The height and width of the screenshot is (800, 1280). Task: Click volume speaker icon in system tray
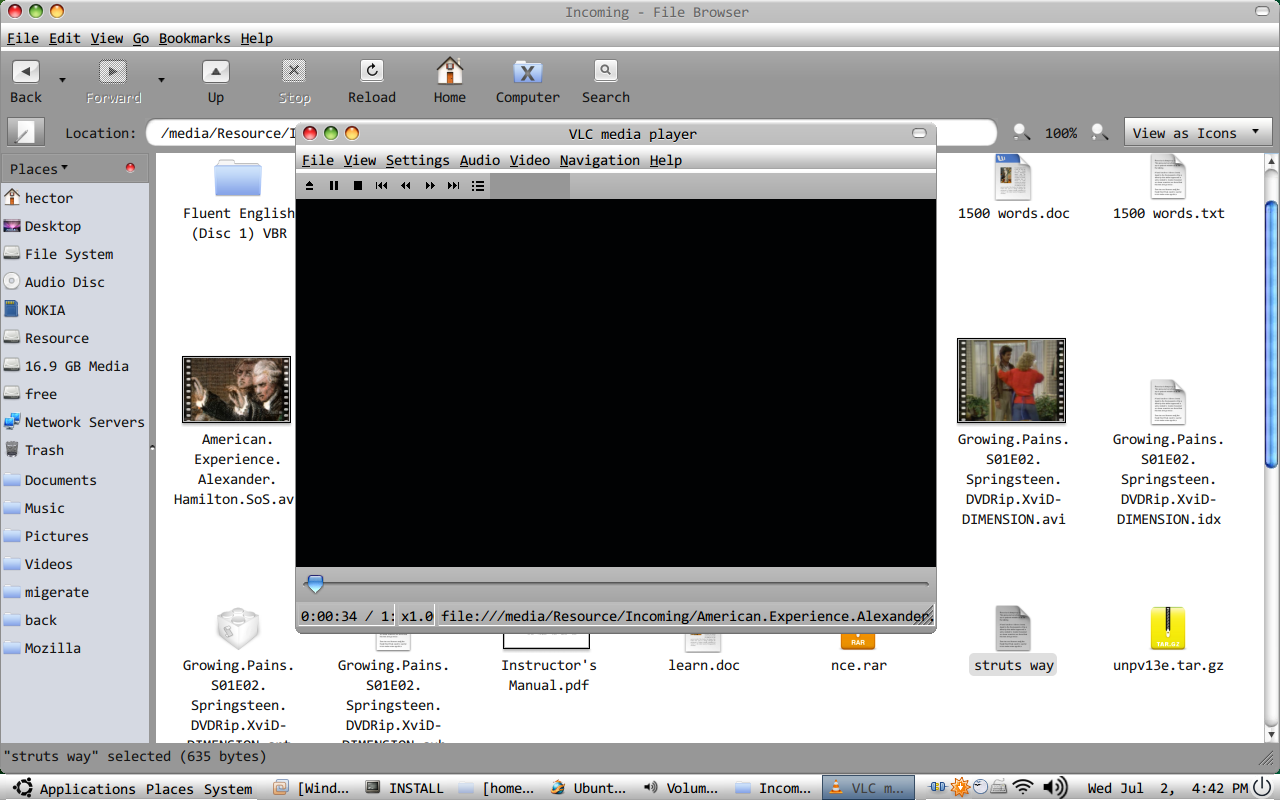click(1054, 787)
